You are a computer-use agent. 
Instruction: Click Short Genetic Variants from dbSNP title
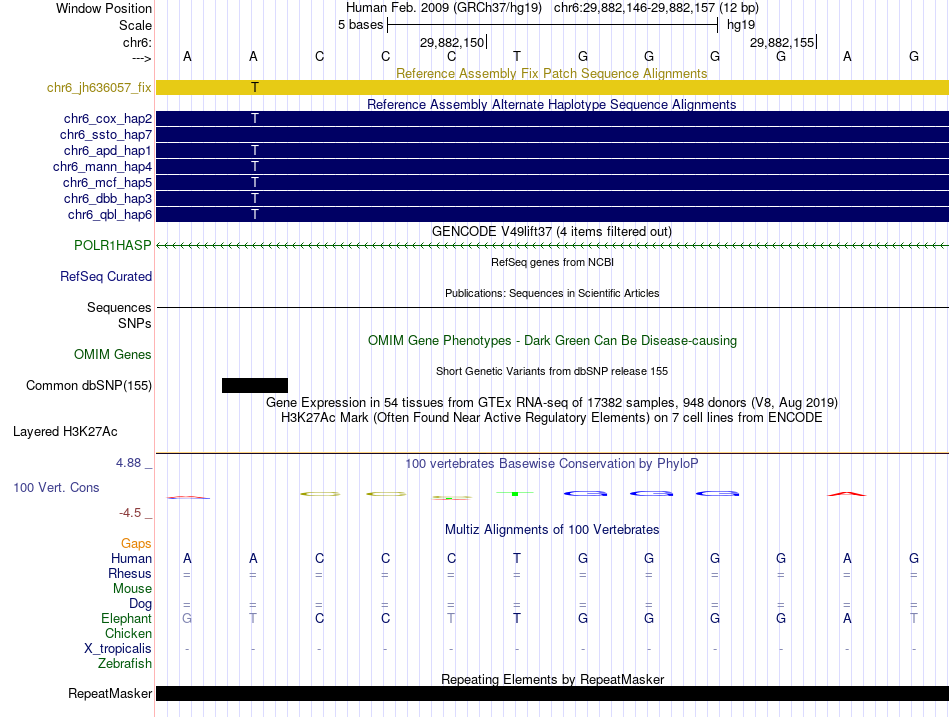coord(552,371)
